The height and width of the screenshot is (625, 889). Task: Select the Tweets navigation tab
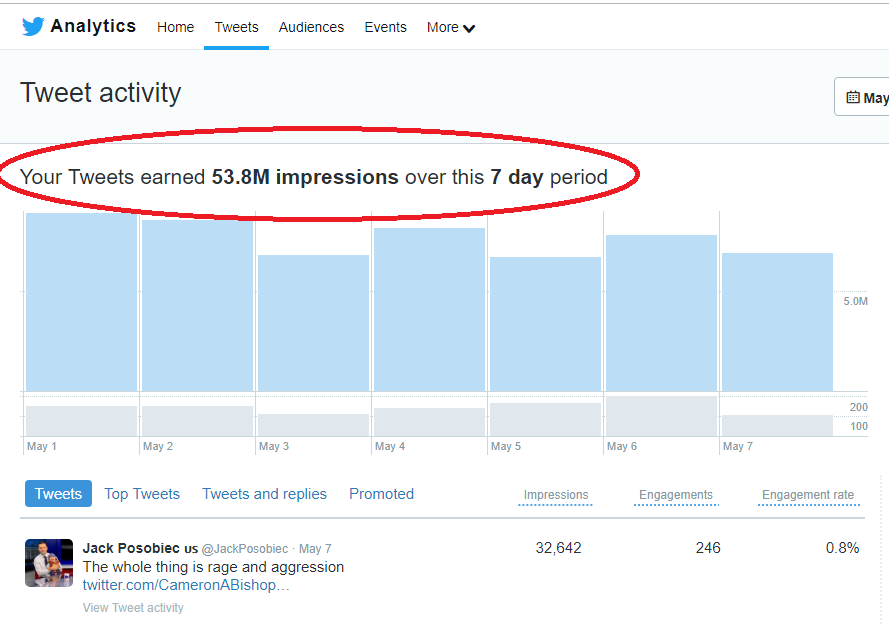coord(236,27)
